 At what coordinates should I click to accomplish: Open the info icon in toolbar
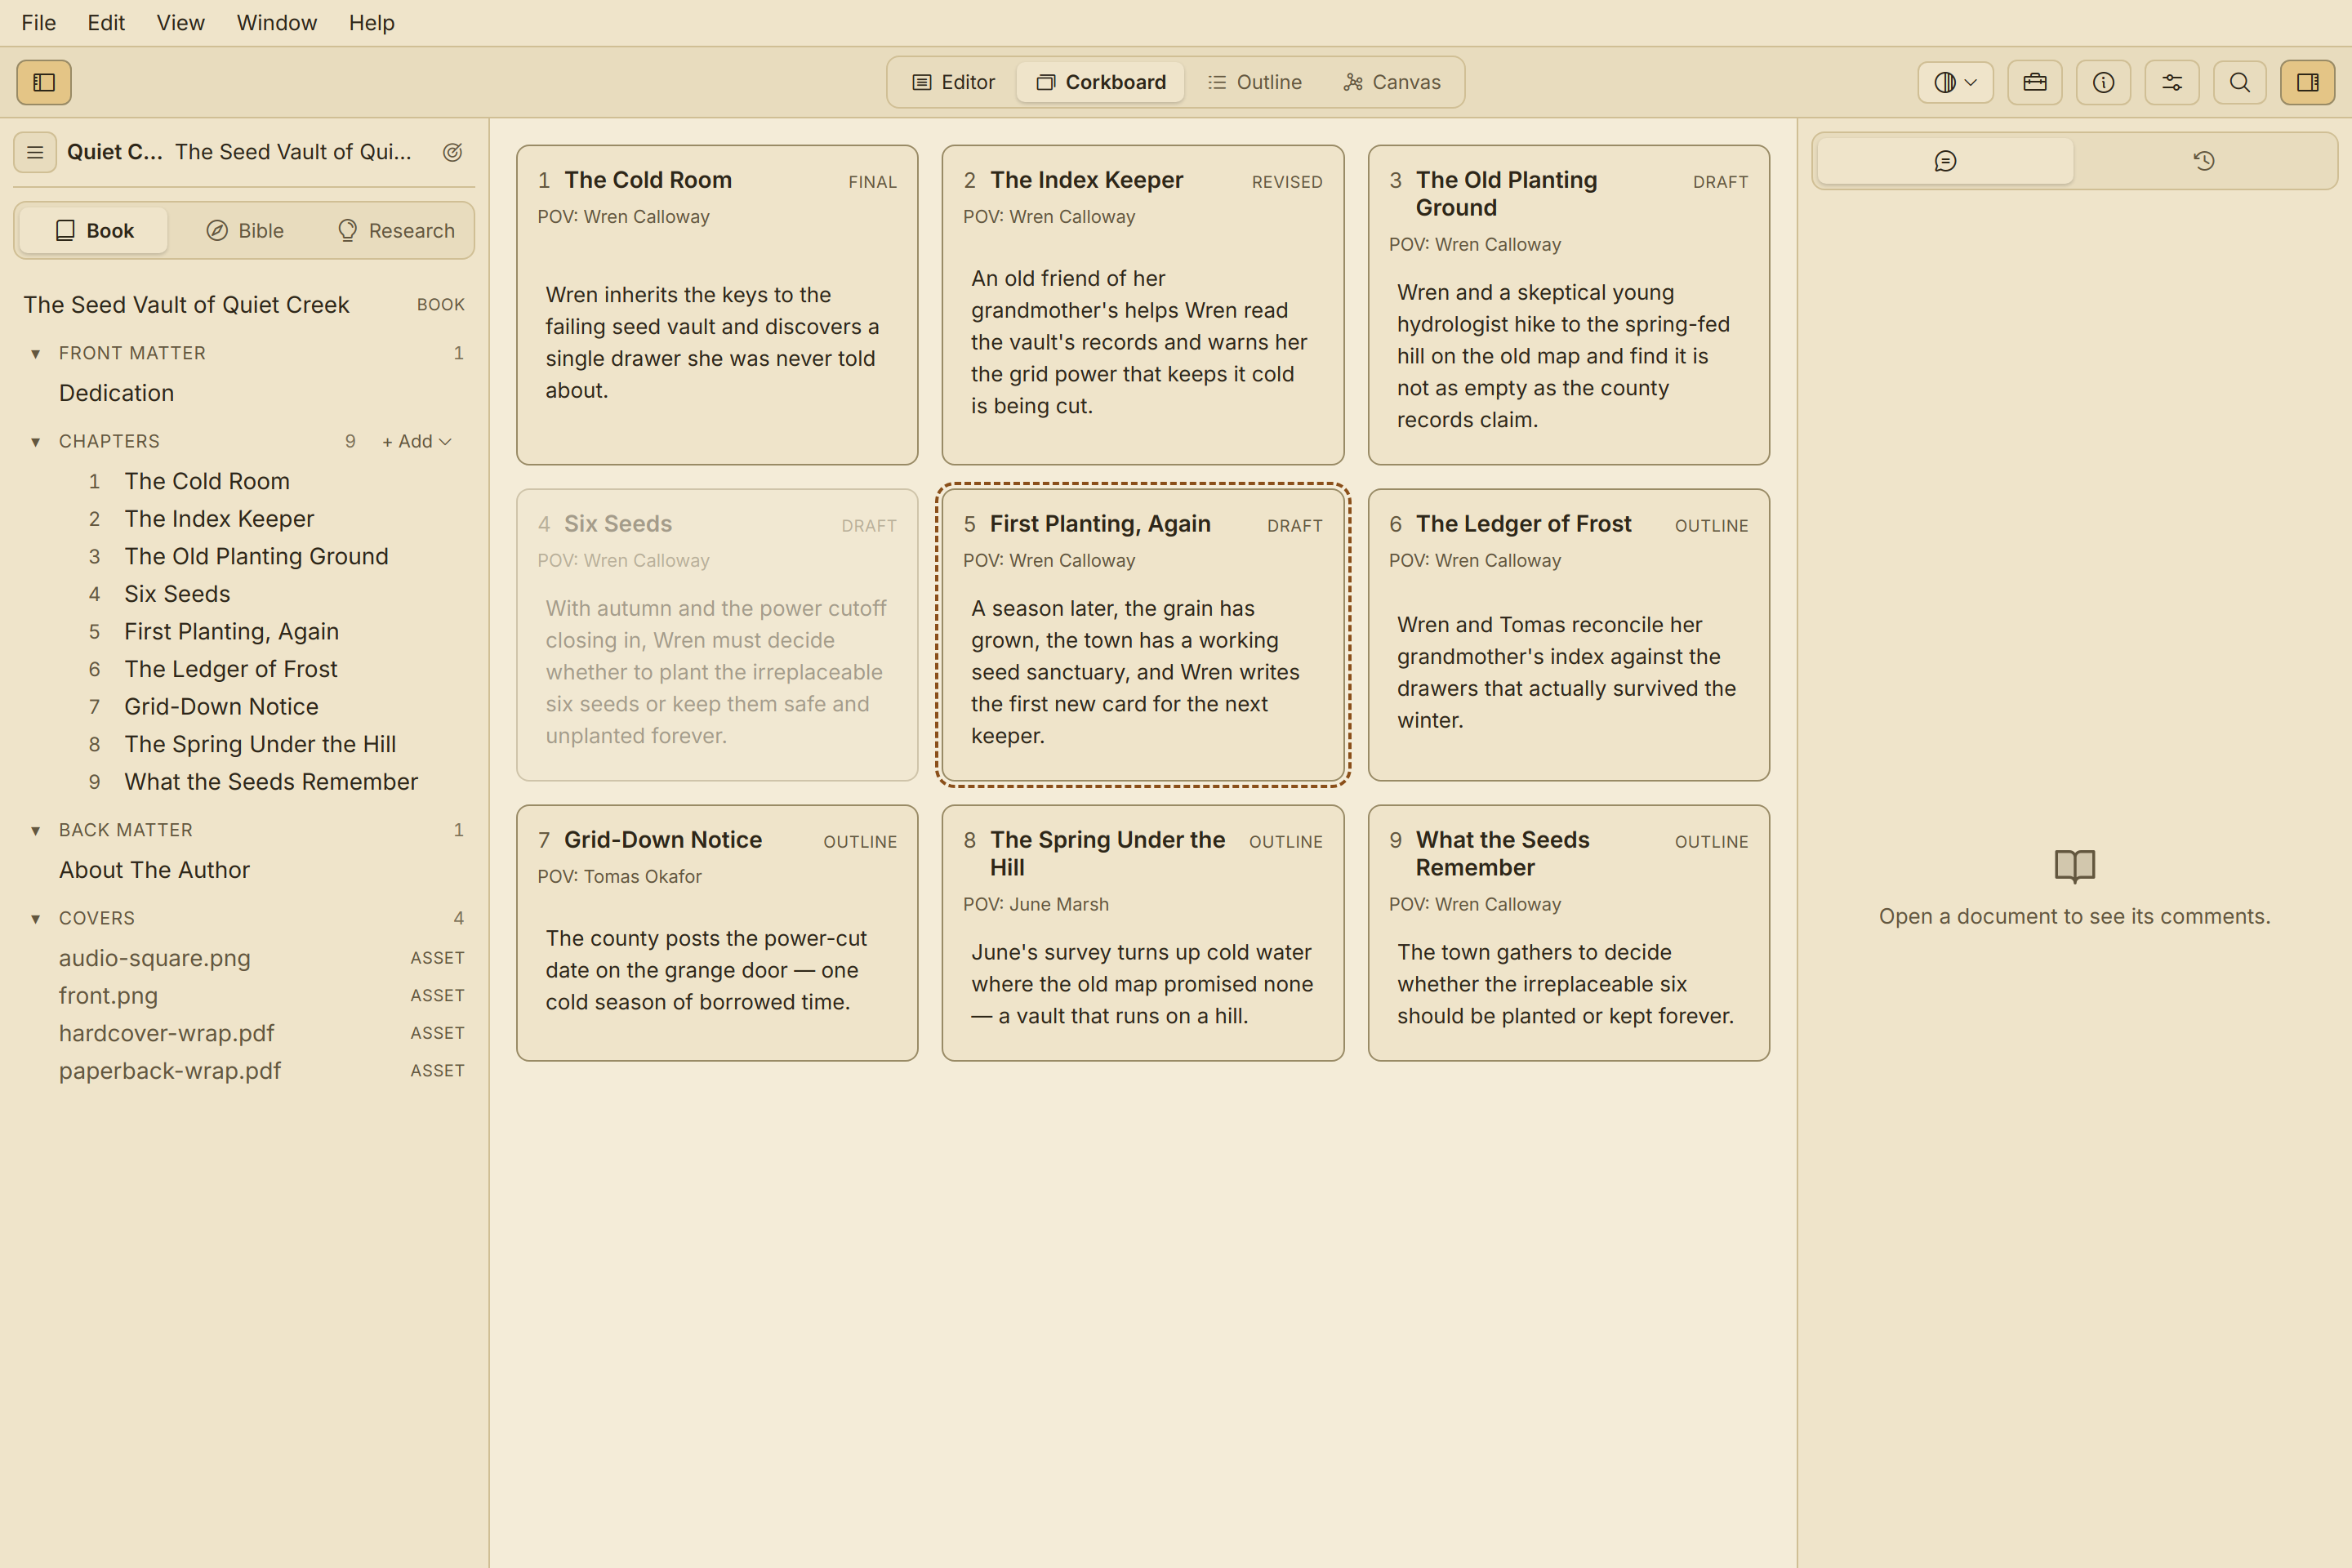point(2103,82)
